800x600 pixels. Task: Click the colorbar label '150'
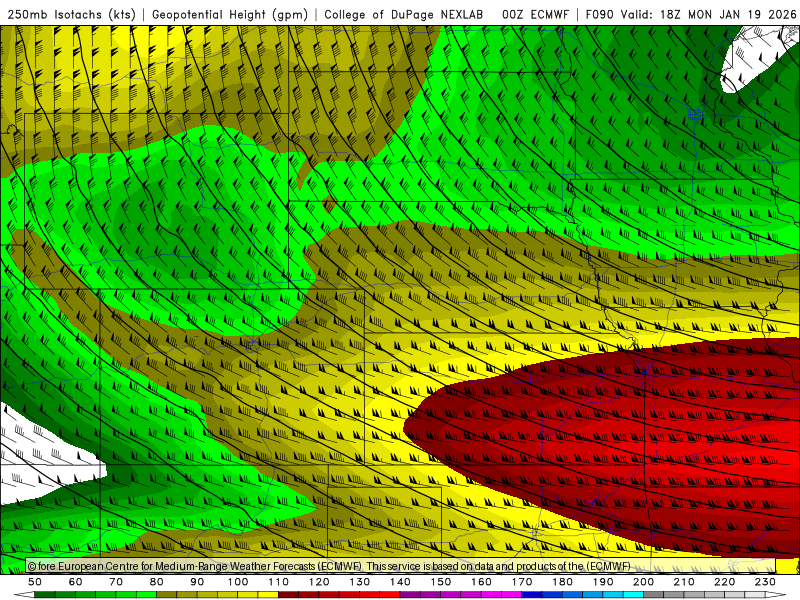click(440, 582)
